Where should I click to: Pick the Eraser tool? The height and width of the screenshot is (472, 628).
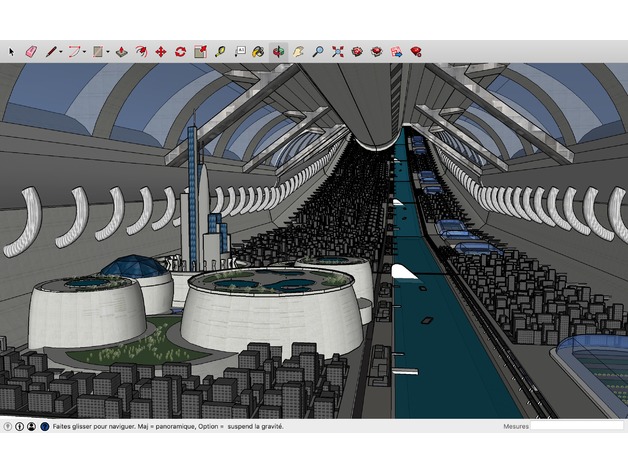30,51
